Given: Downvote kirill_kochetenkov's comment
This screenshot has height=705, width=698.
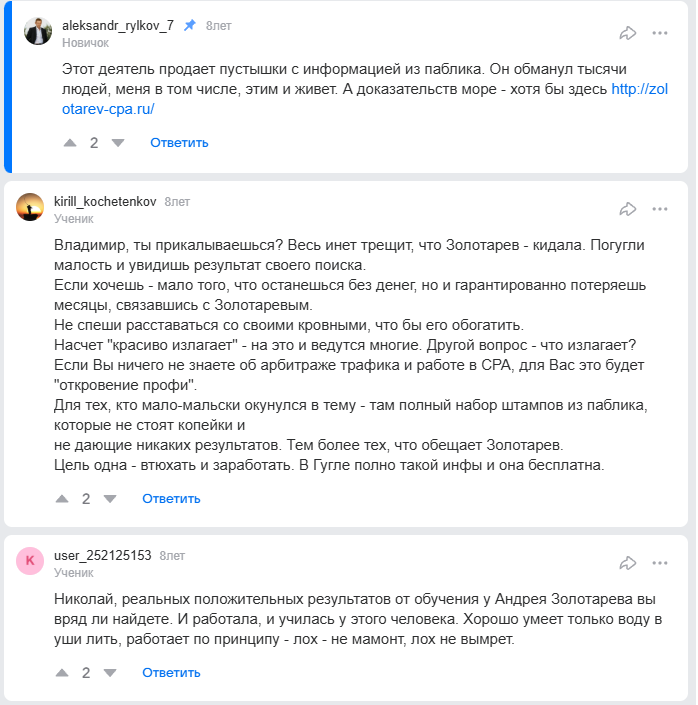Looking at the screenshot, I should pos(110,498).
